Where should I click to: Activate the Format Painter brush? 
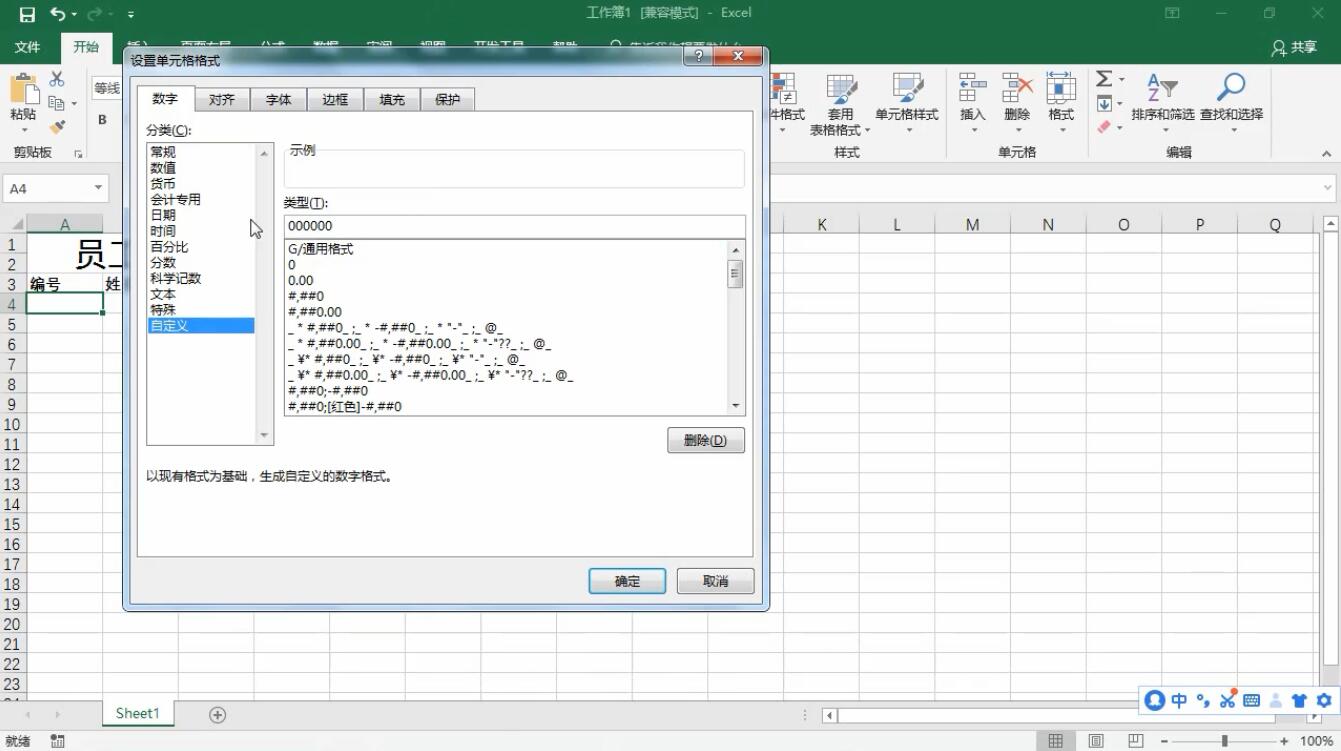(57, 127)
